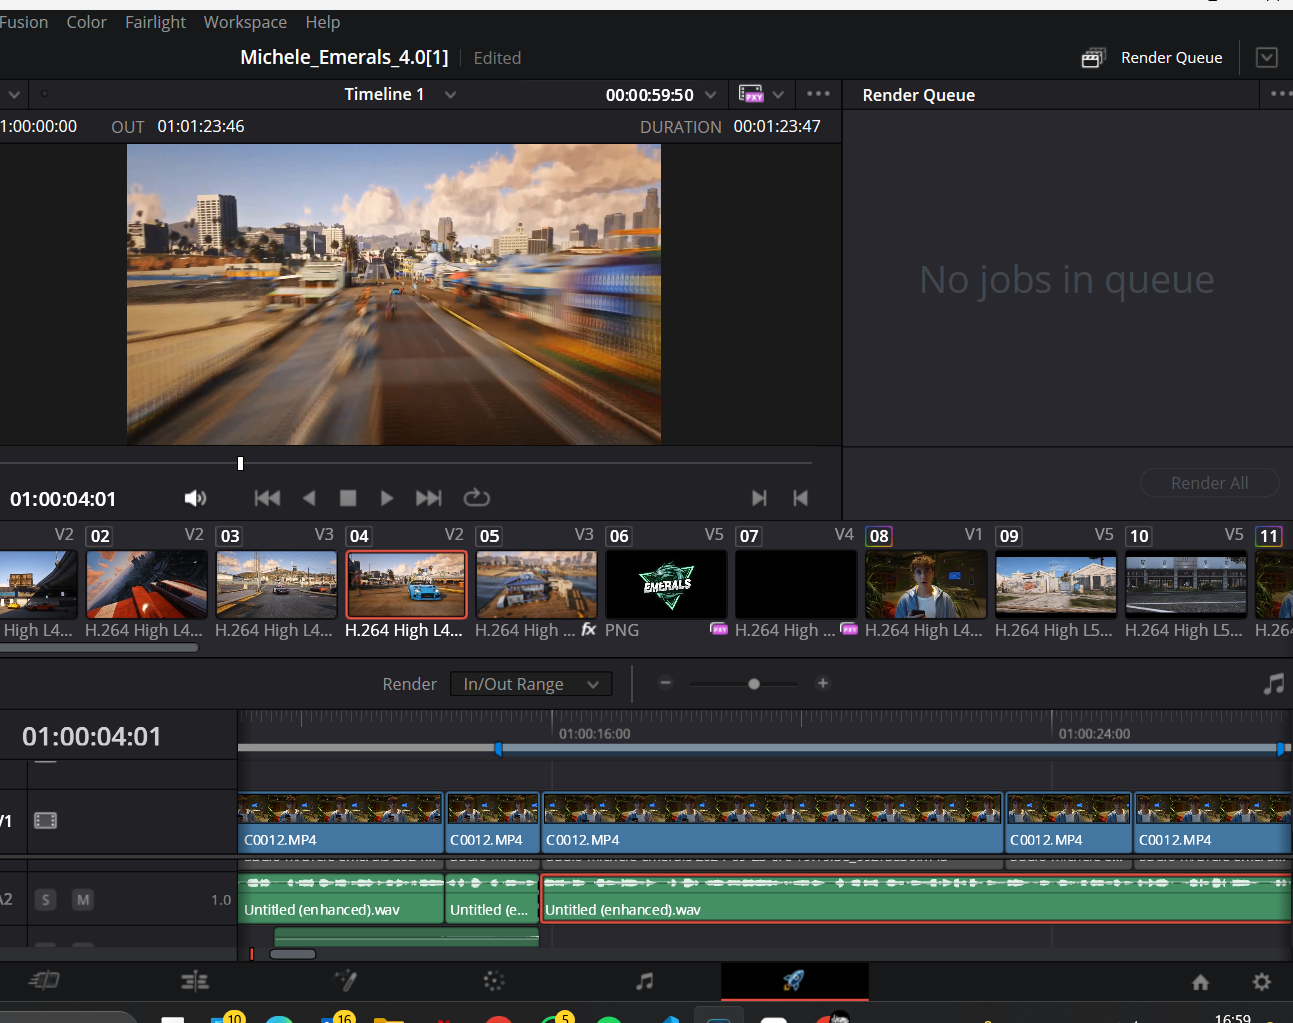Open Project Settings gear icon
1293x1023 pixels.
click(x=1262, y=982)
